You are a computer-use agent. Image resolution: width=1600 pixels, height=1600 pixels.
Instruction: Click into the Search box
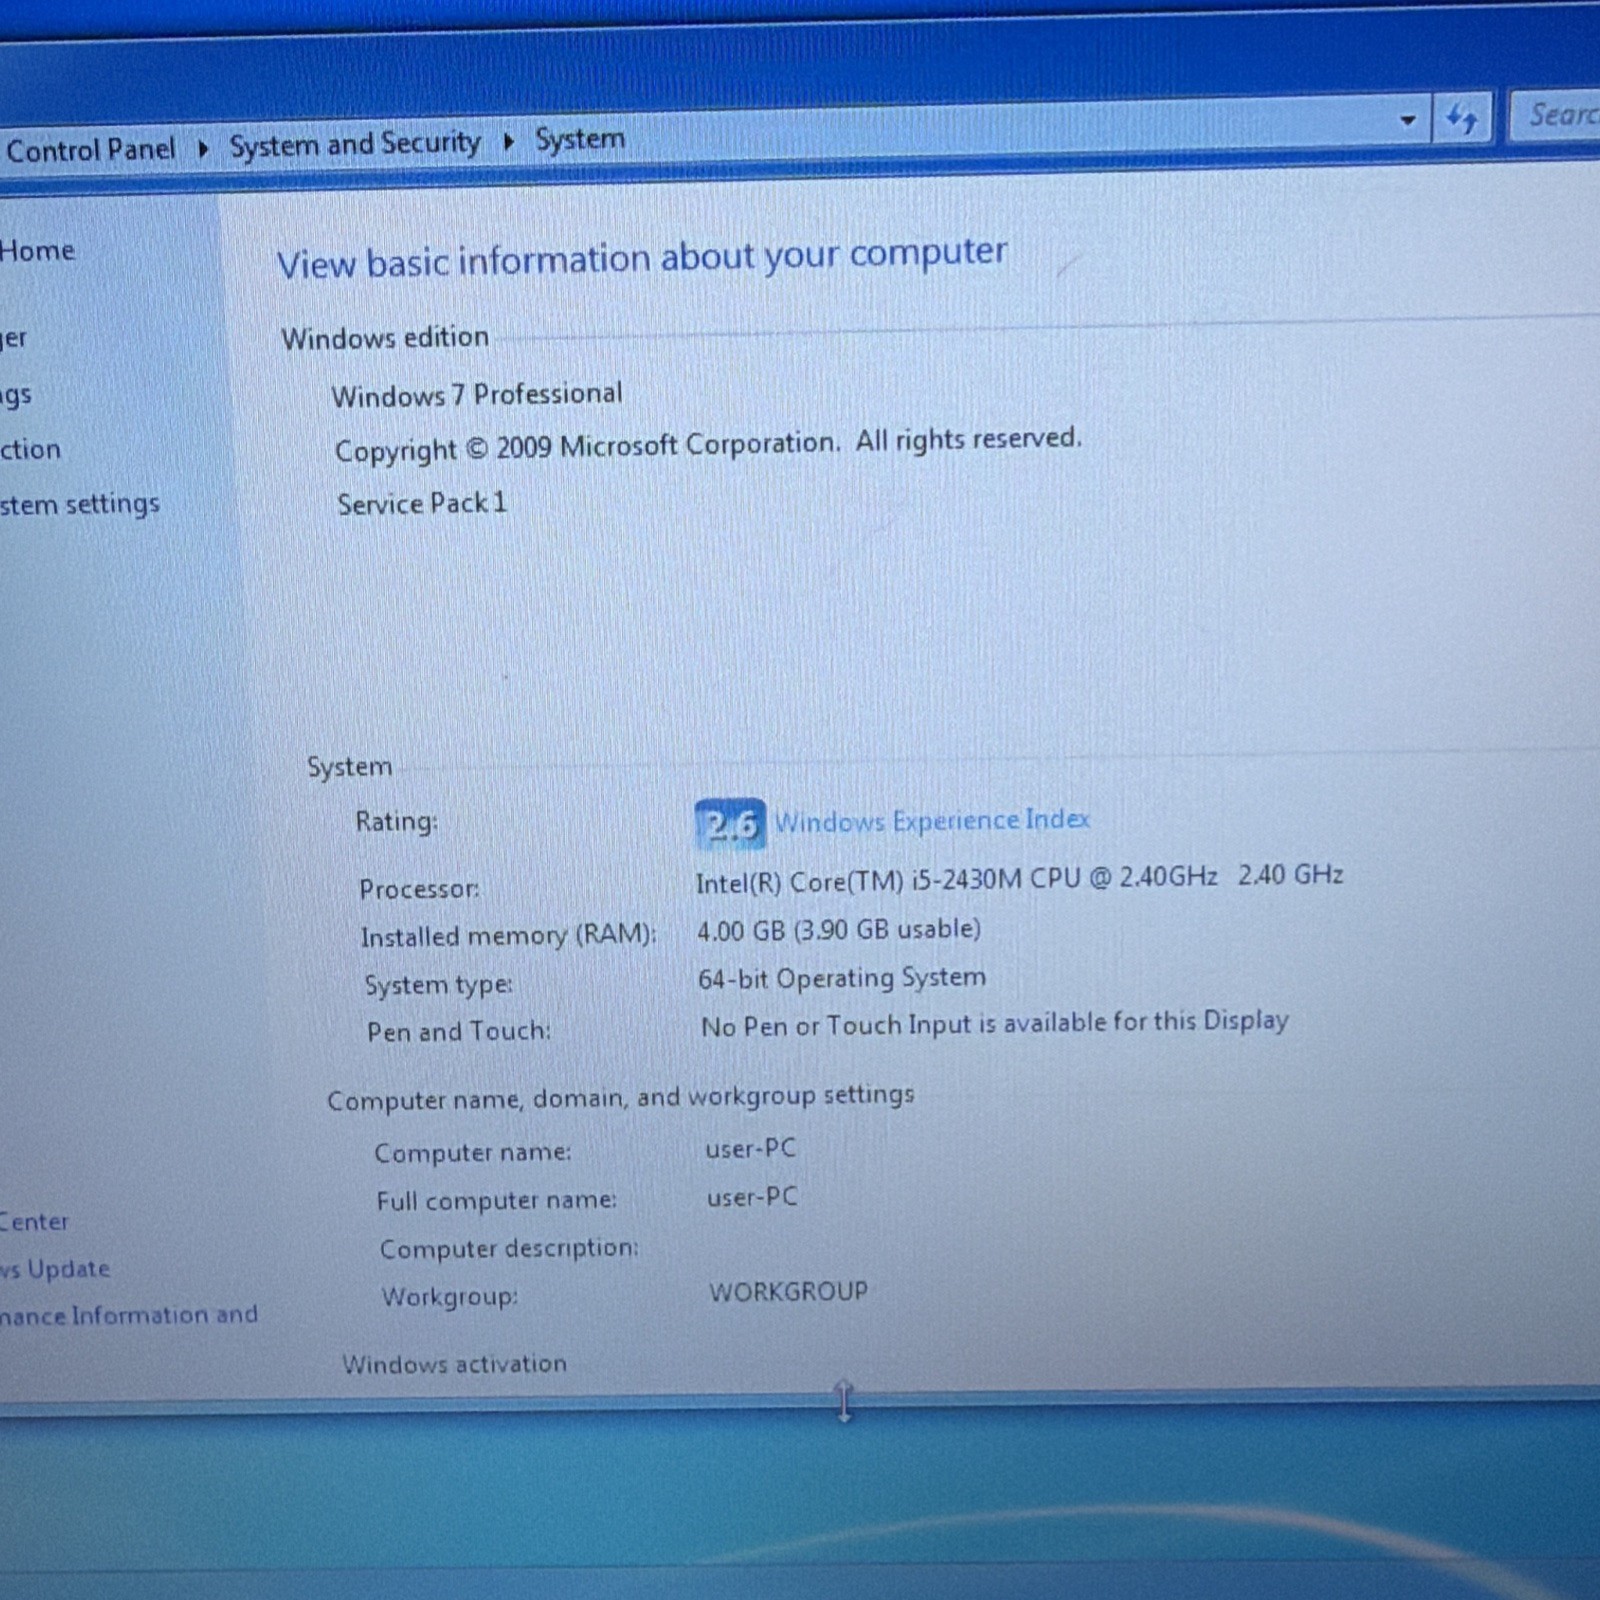click(1555, 115)
